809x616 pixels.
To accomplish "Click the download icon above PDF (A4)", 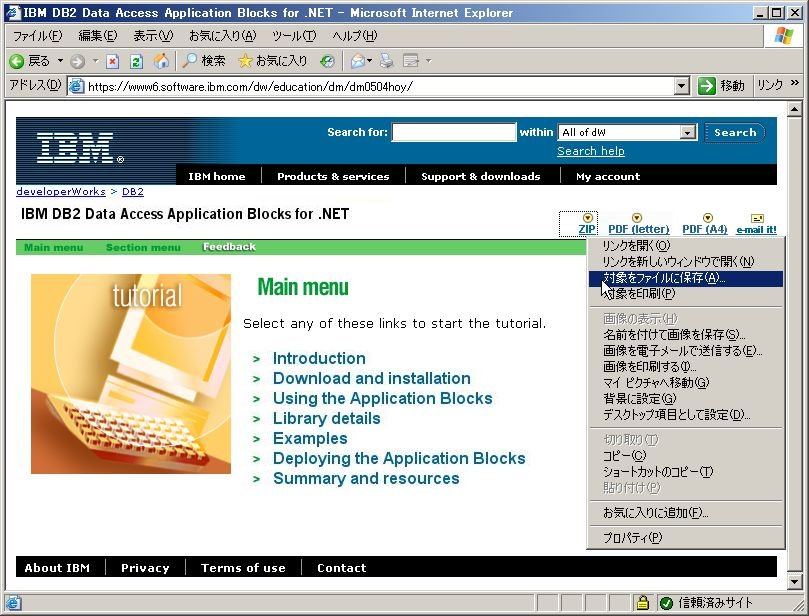I will (x=707, y=218).
